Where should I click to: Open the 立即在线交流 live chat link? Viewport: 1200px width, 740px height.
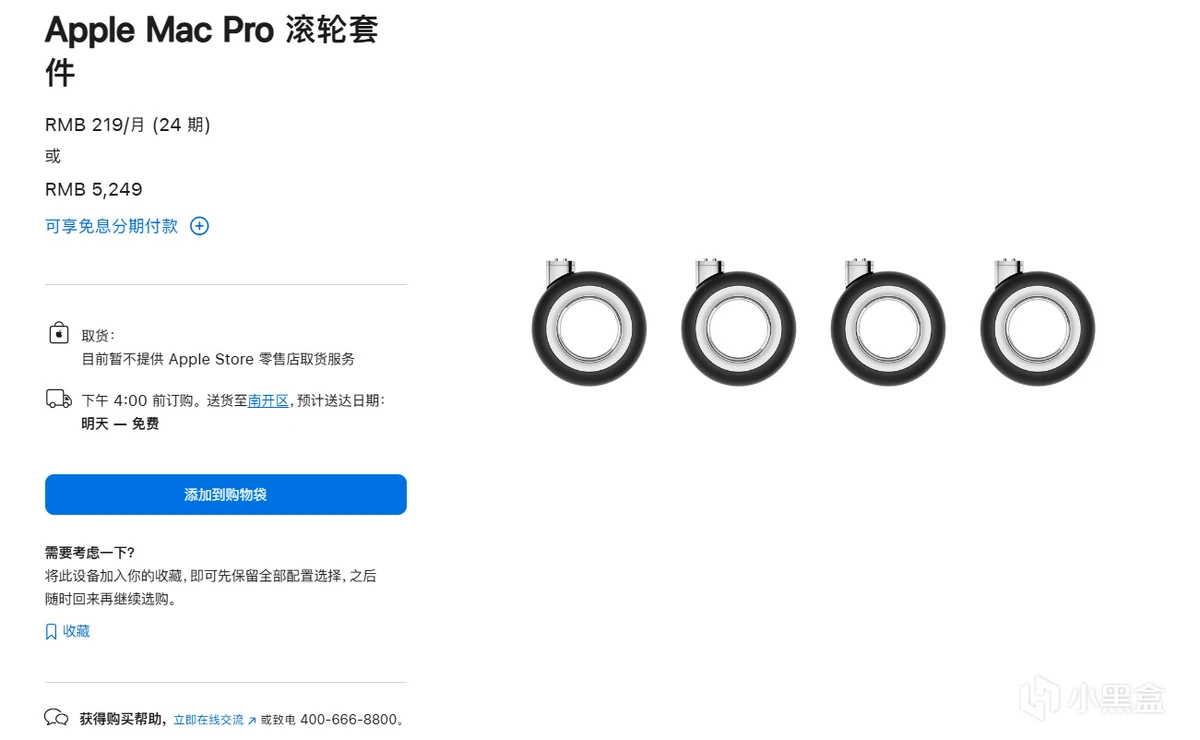[x=209, y=719]
